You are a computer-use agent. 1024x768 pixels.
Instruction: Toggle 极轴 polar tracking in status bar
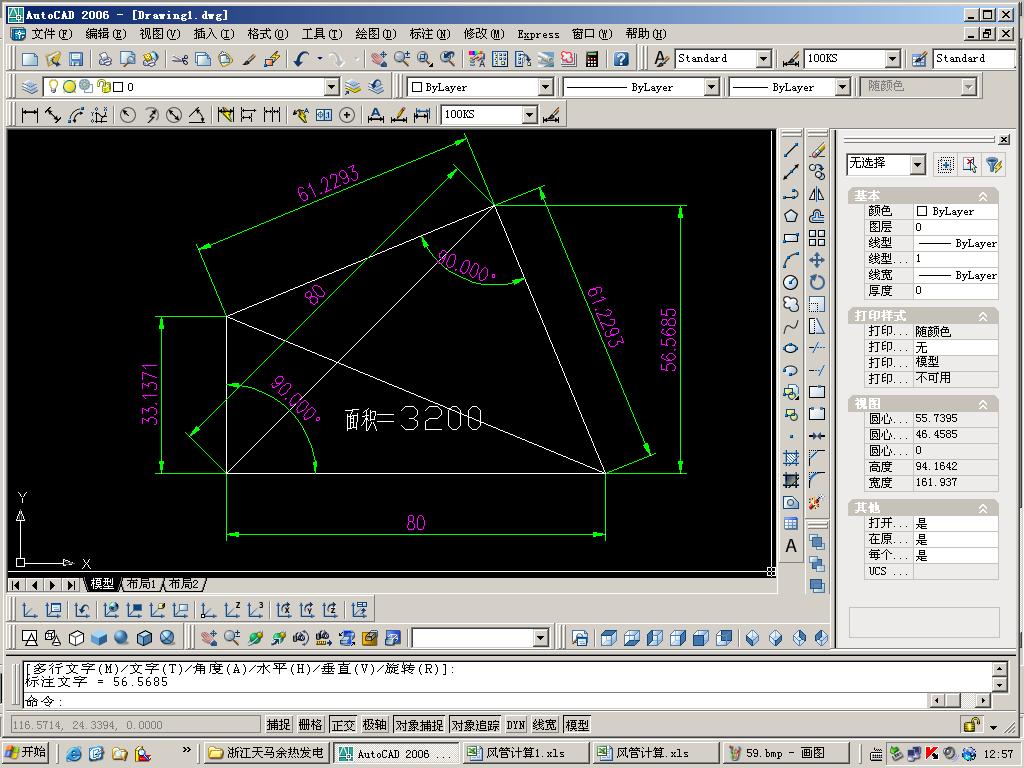(375, 725)
